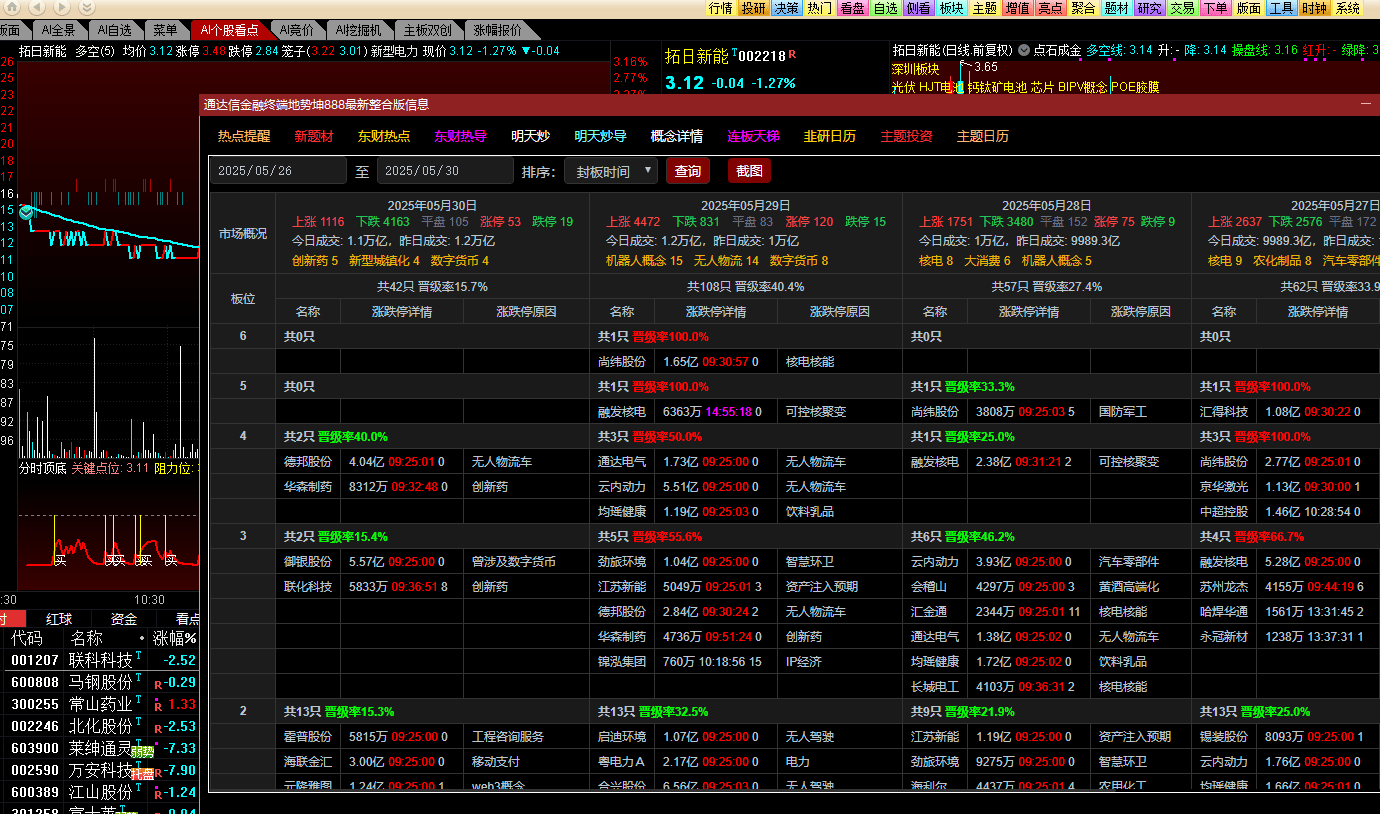The width and height of the screenshot is (1380, 814).
Task: Click the T marker next to 联科科技
Action: pos(139,657)
